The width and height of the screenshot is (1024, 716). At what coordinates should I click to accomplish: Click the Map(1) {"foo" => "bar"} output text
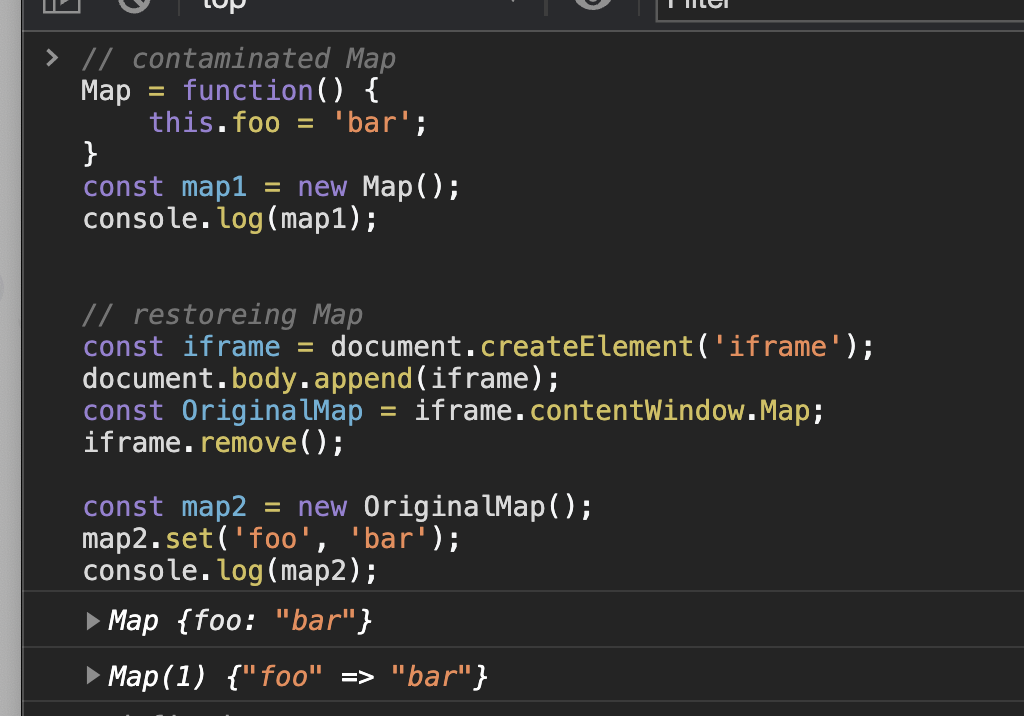[x=298, y=676]
